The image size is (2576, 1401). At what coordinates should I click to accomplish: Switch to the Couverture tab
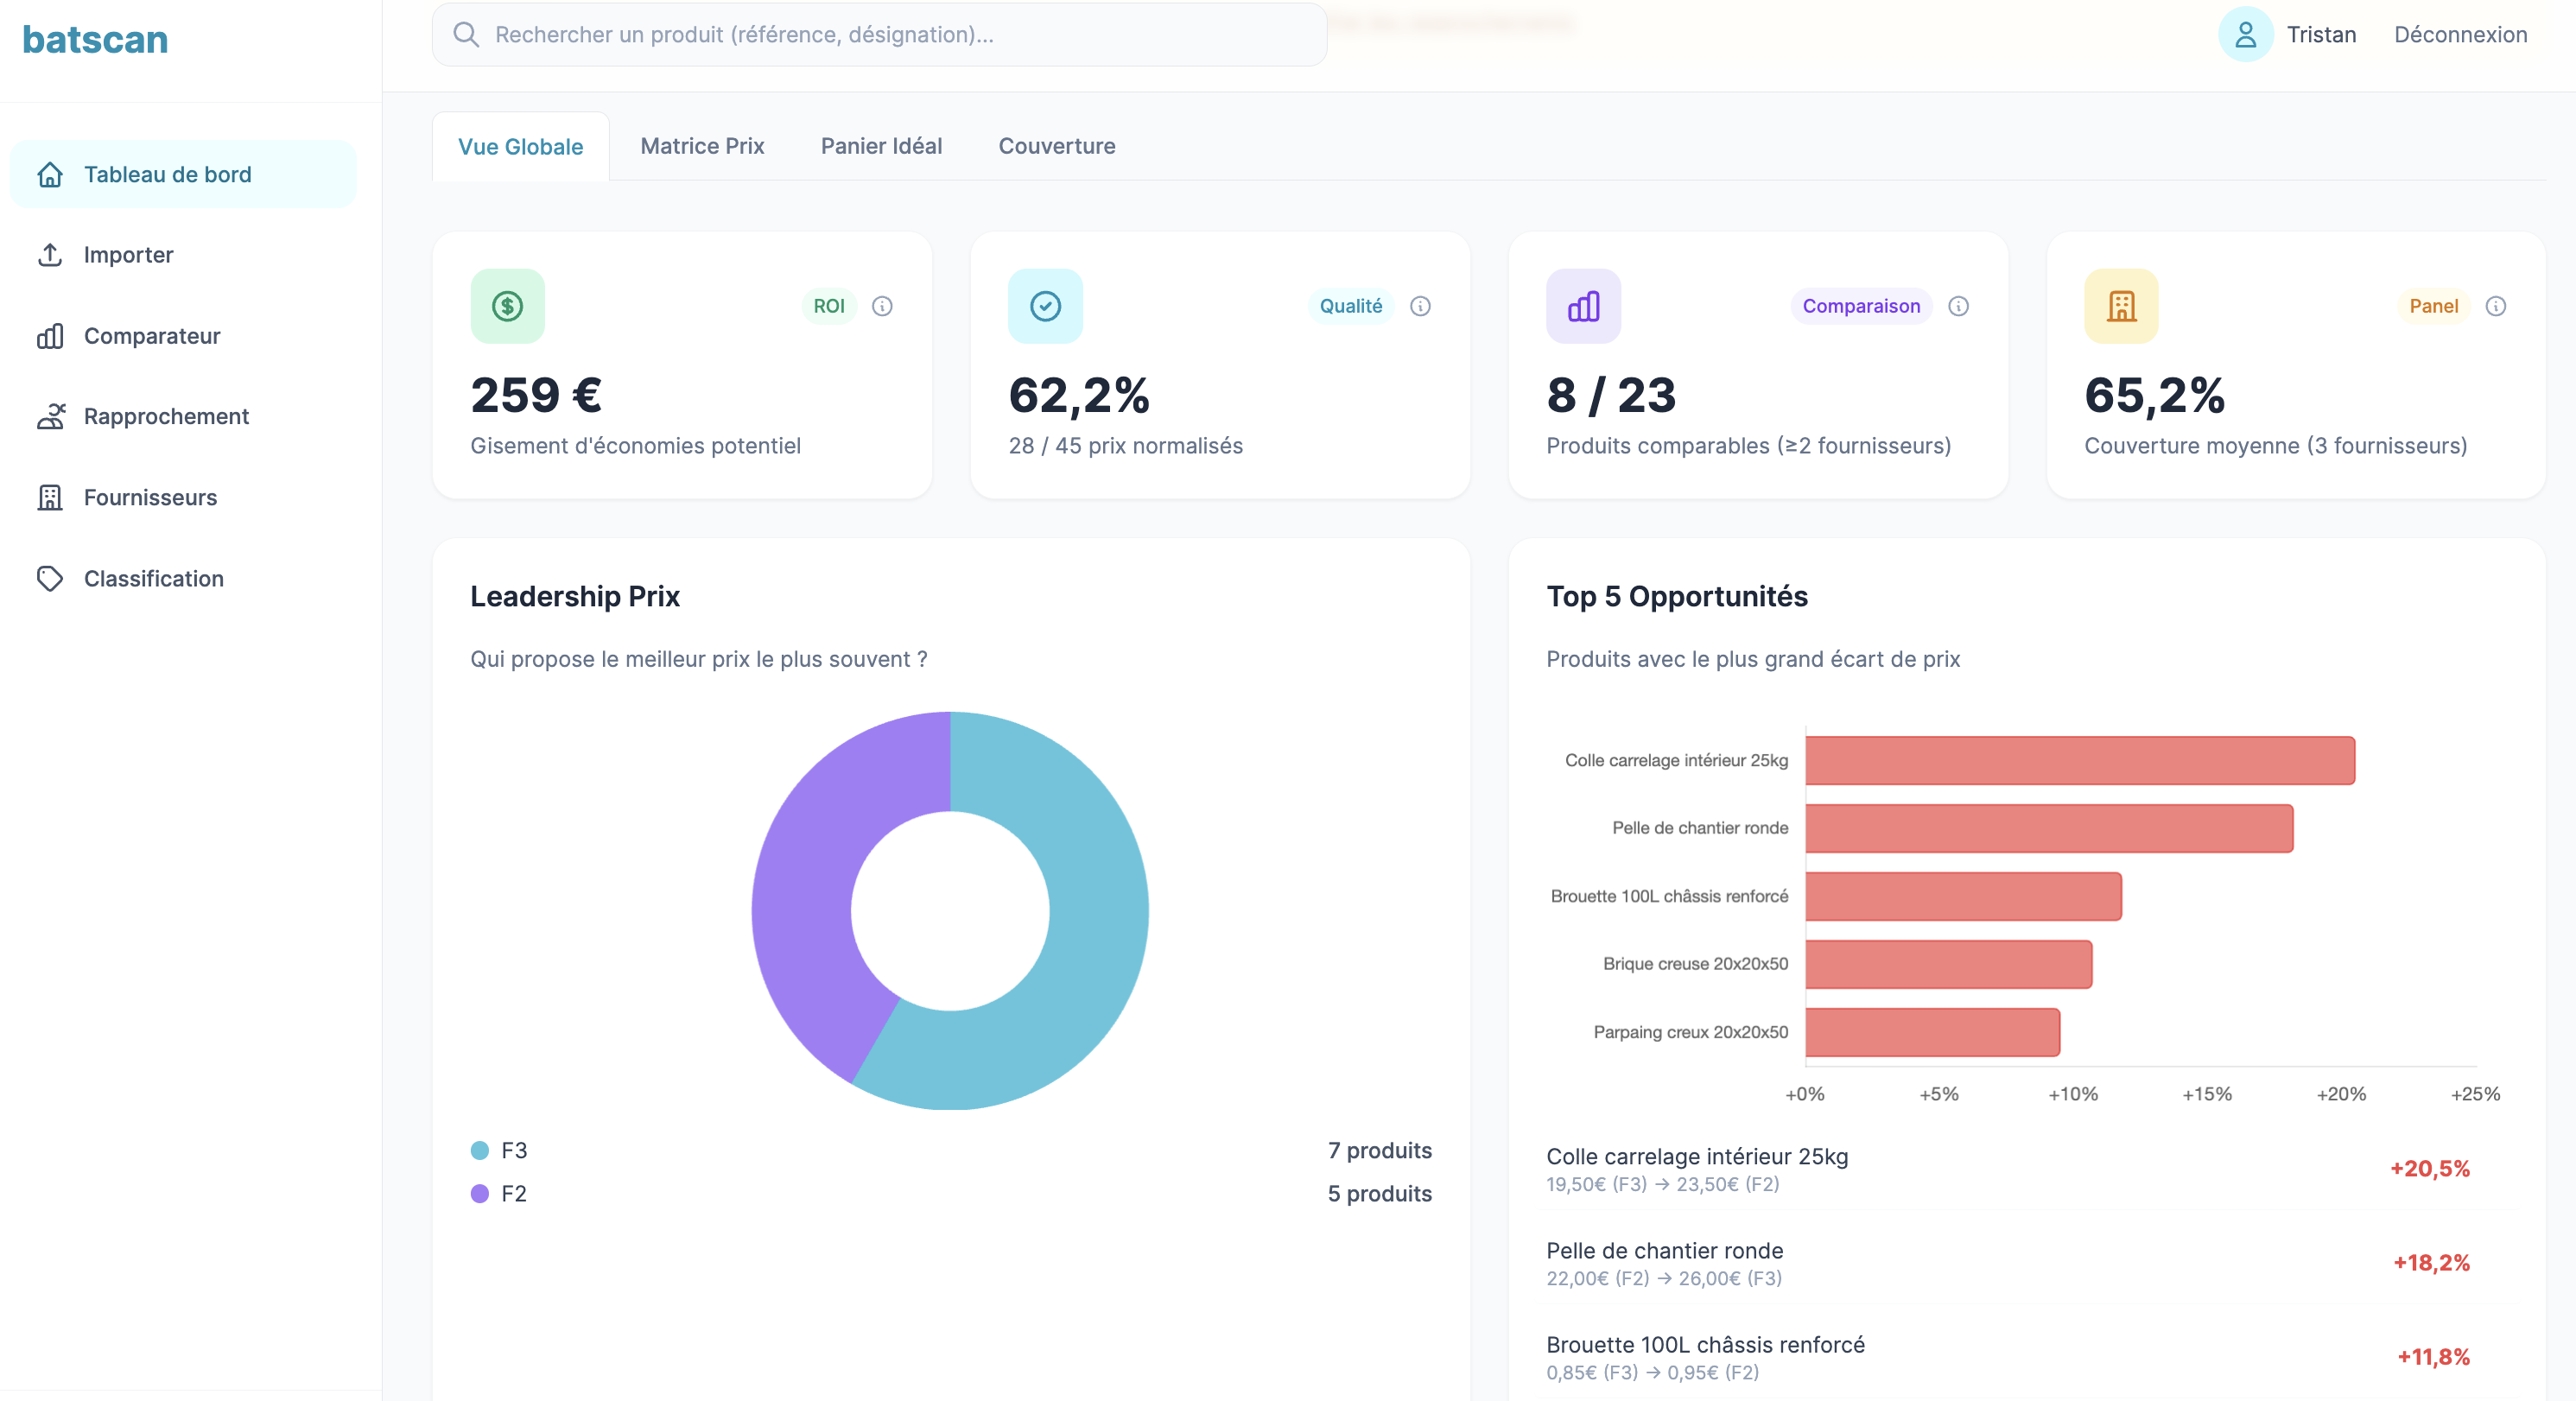pos(1056,146)
